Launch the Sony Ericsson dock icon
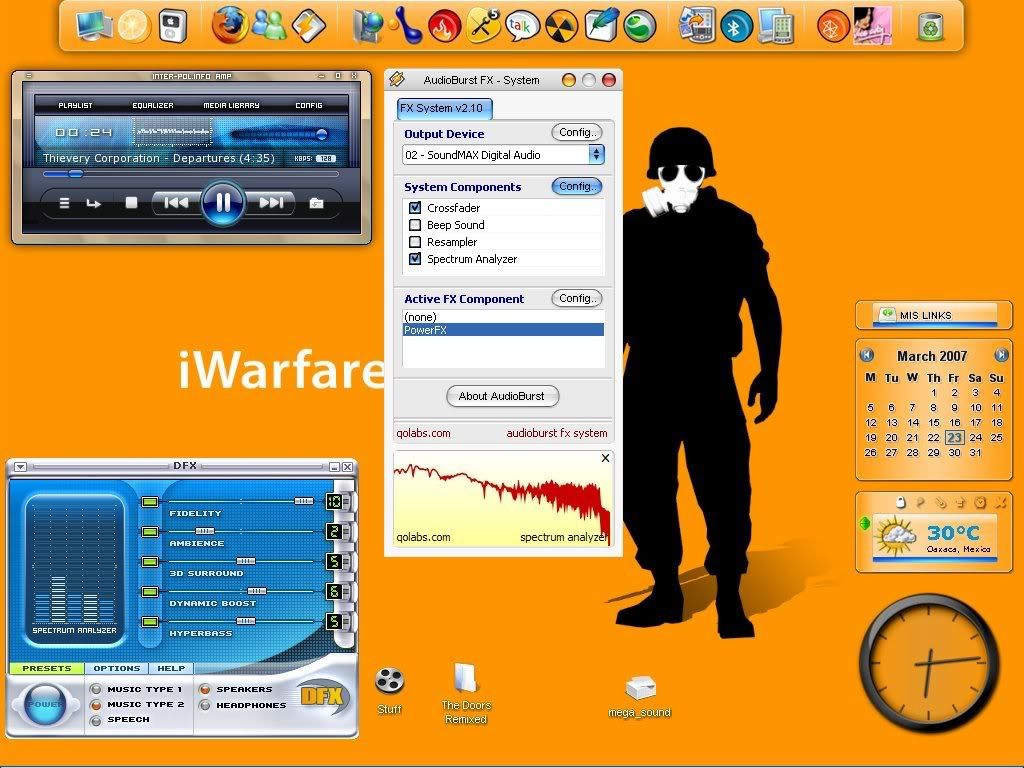The height and width of the screenshot is (768, 1024). (x=639, y=27)
